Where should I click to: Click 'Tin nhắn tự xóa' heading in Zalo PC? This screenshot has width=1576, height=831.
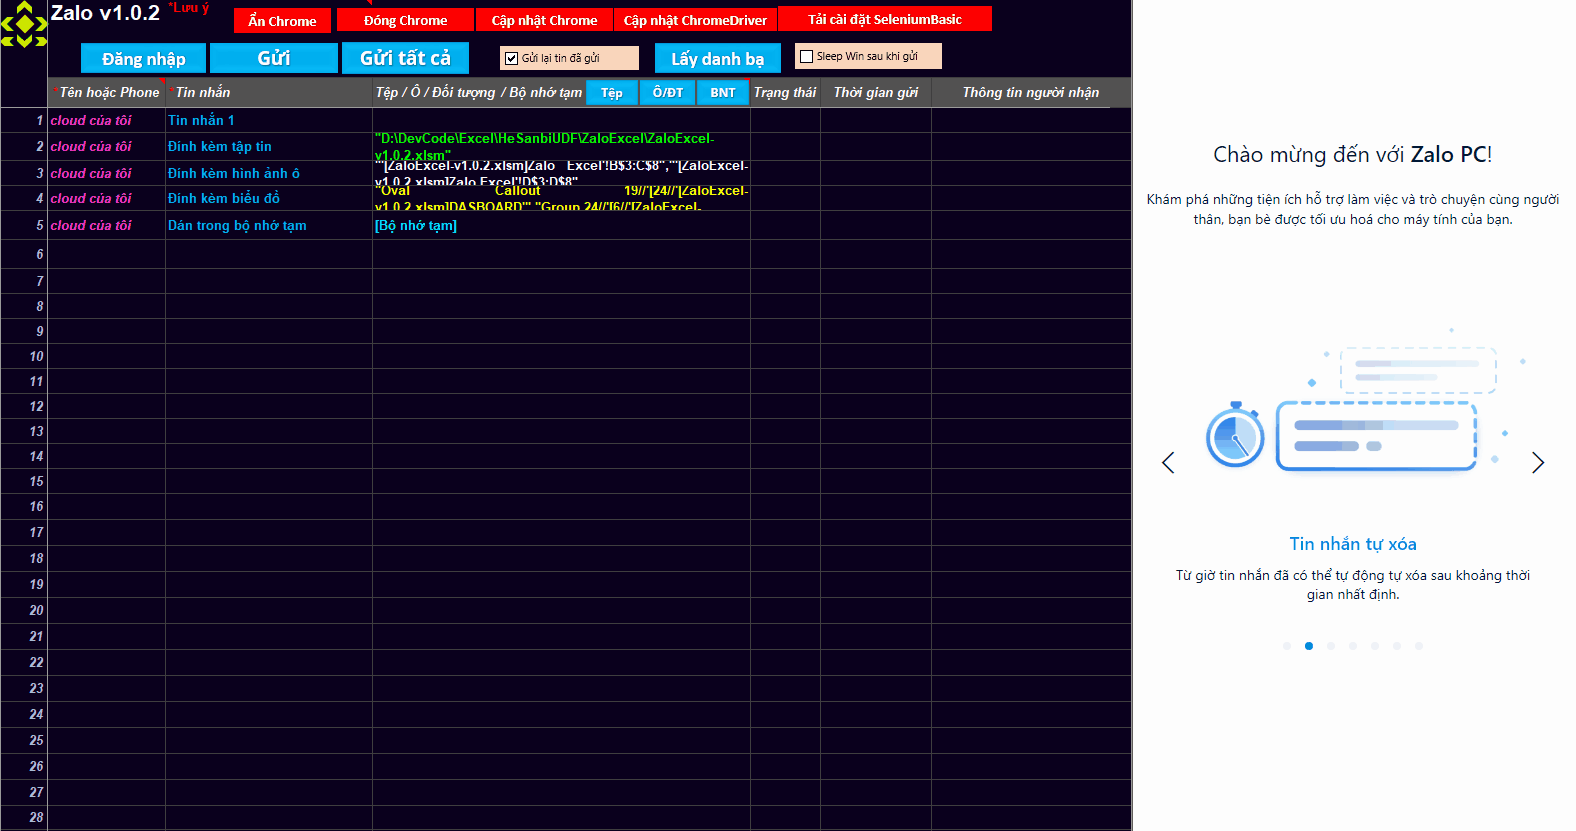pos(1353,544)
